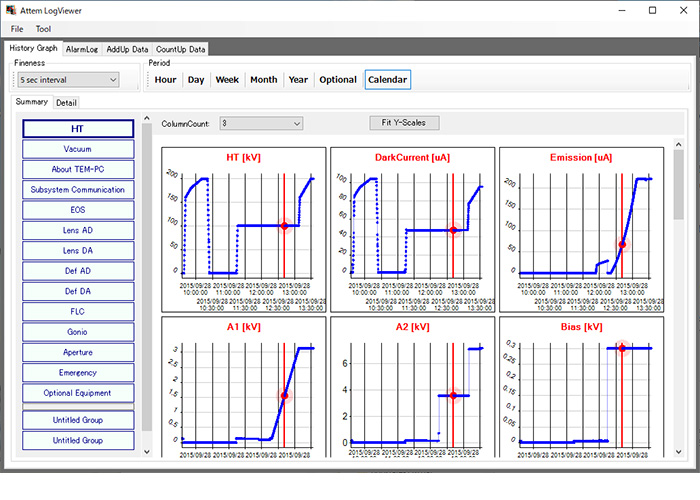Click the red cursor marker on DarkCurrent graph
This screenshot has height=500, width=700.
453,230
